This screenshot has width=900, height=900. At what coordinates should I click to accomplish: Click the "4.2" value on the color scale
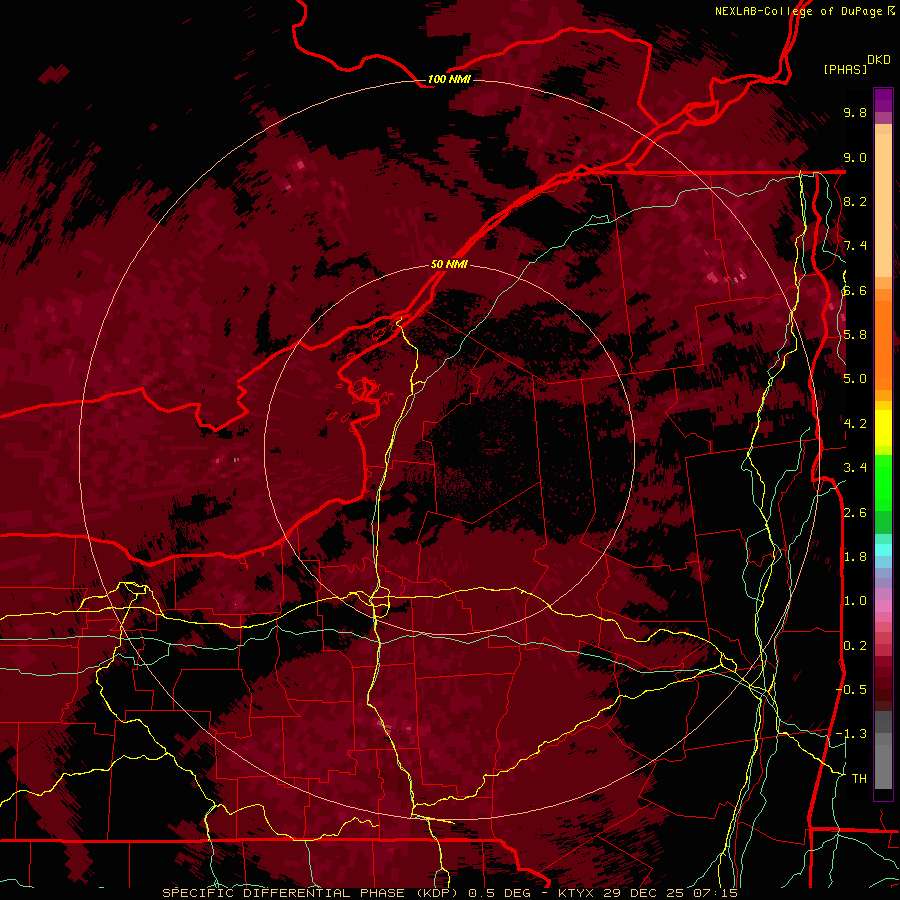pos(855,424)
